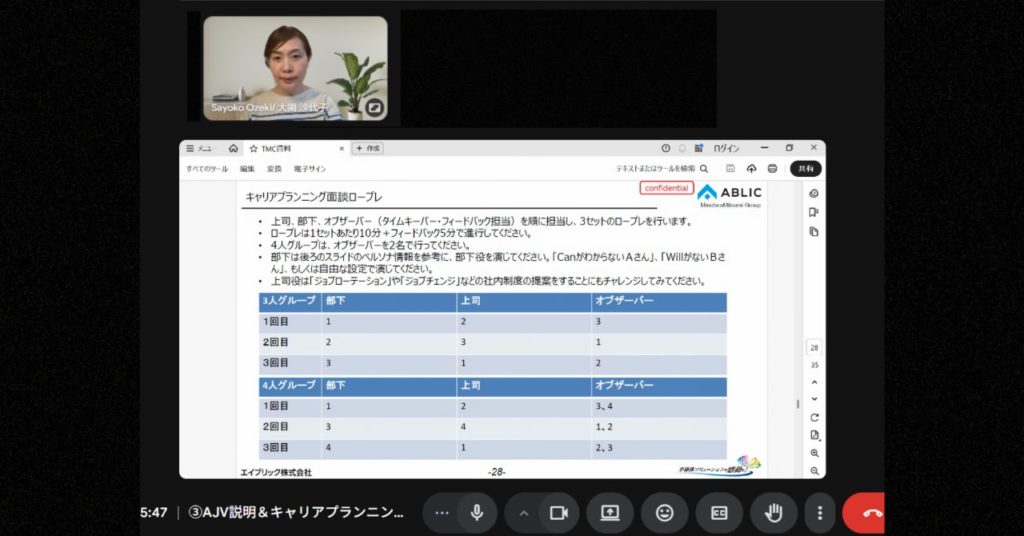Expand video settings with the up chevron
Image resolution: width=1024 pixels, height=536 pixels.
click(522, 512)
